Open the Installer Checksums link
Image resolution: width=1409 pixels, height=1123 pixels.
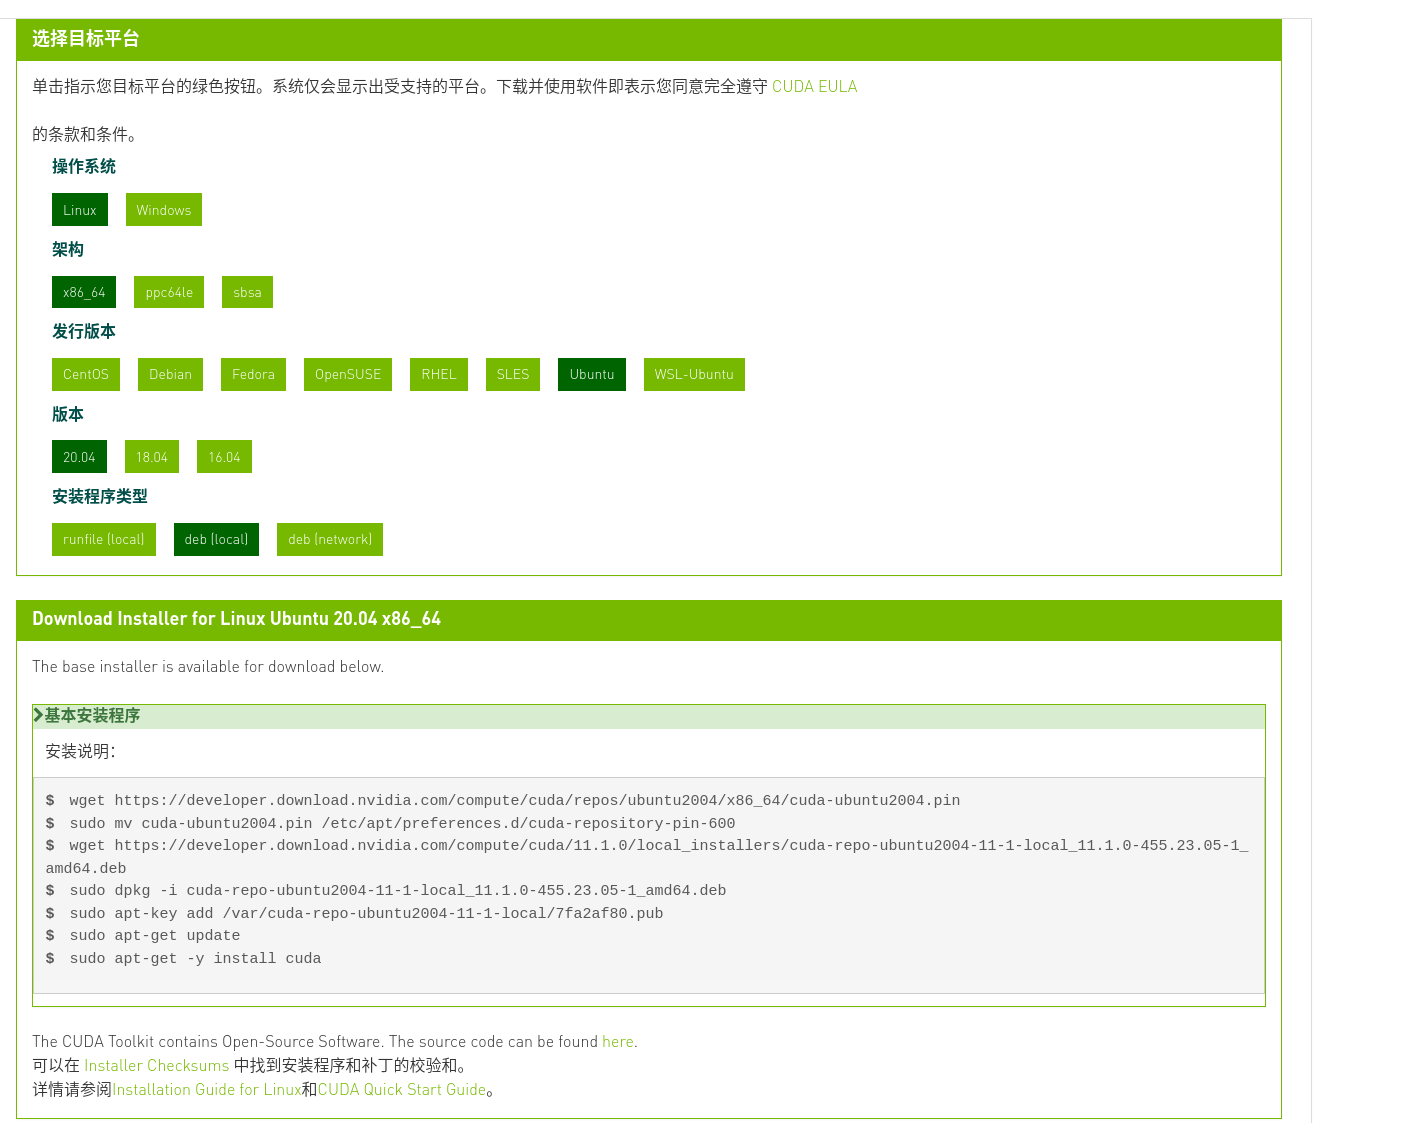coord(156,1065)
